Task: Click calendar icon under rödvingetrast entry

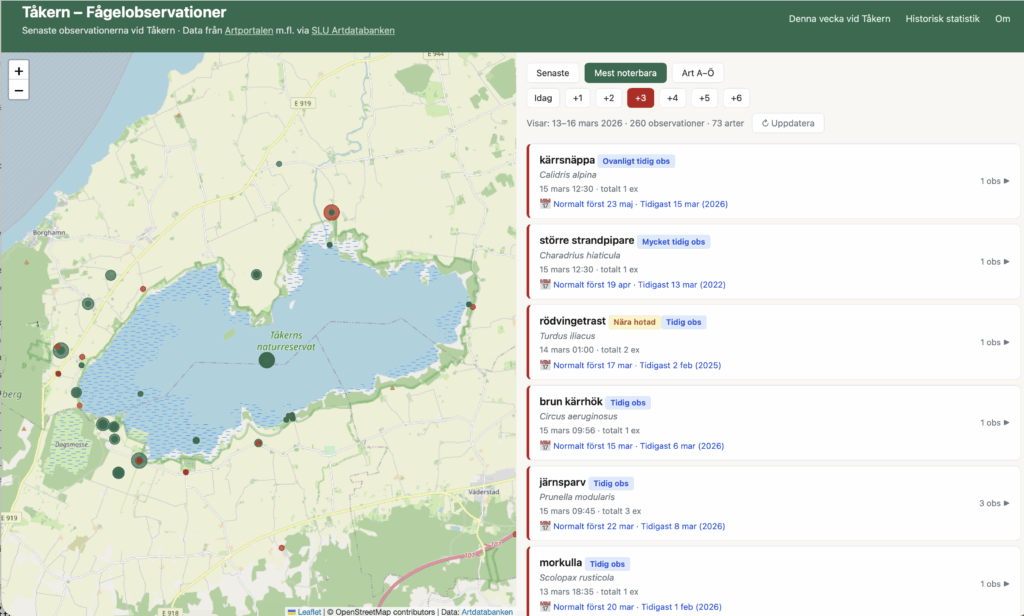Action: (x=545, y=365)
